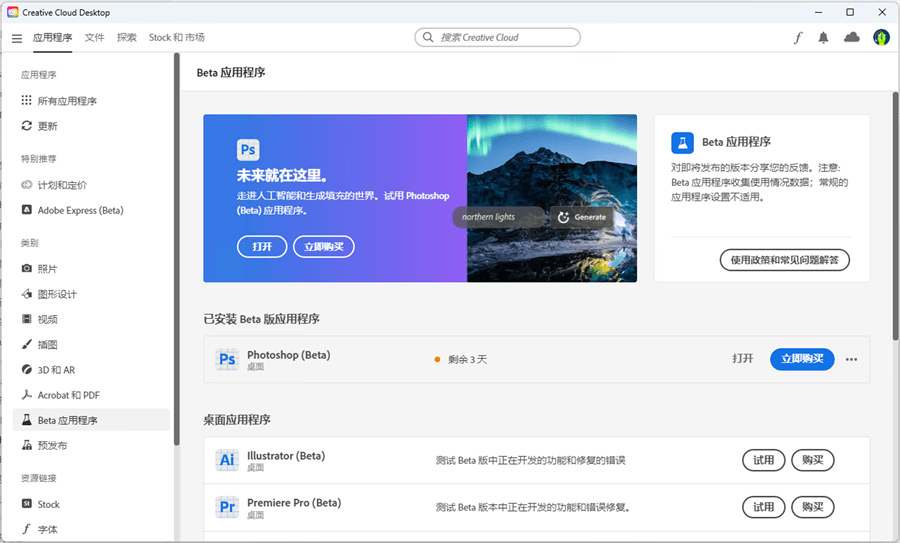Click the main content vertical scrollbar
The width and height of the screenshot is (900, 543).
click(895, 216)
